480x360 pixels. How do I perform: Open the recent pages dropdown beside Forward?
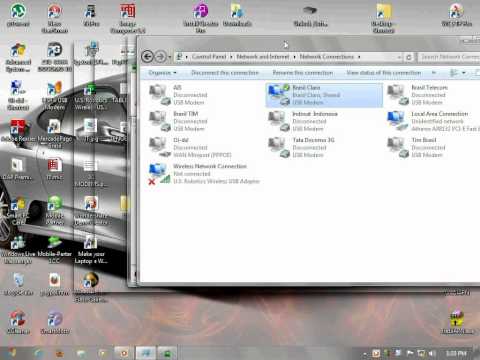(x=170, y=57)
